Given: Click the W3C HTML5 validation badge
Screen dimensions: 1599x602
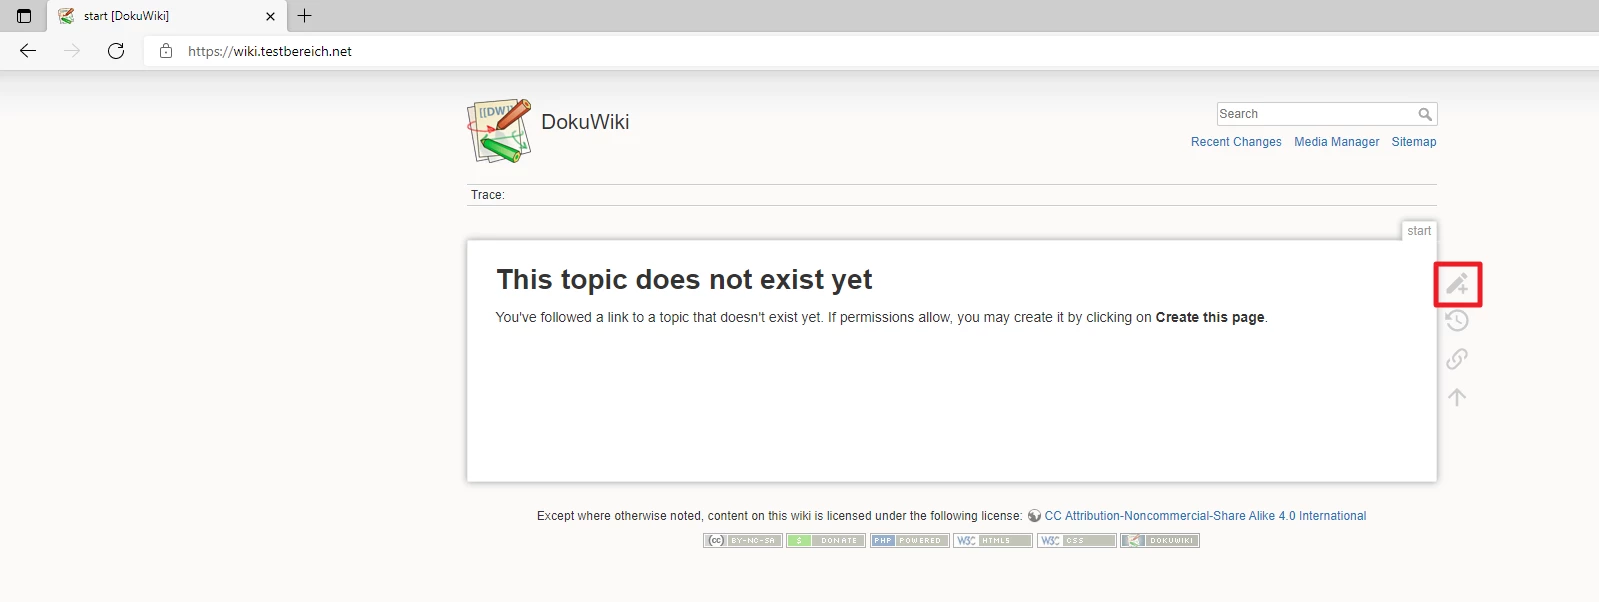Looking at the screenshot, I should click(993, 540).
